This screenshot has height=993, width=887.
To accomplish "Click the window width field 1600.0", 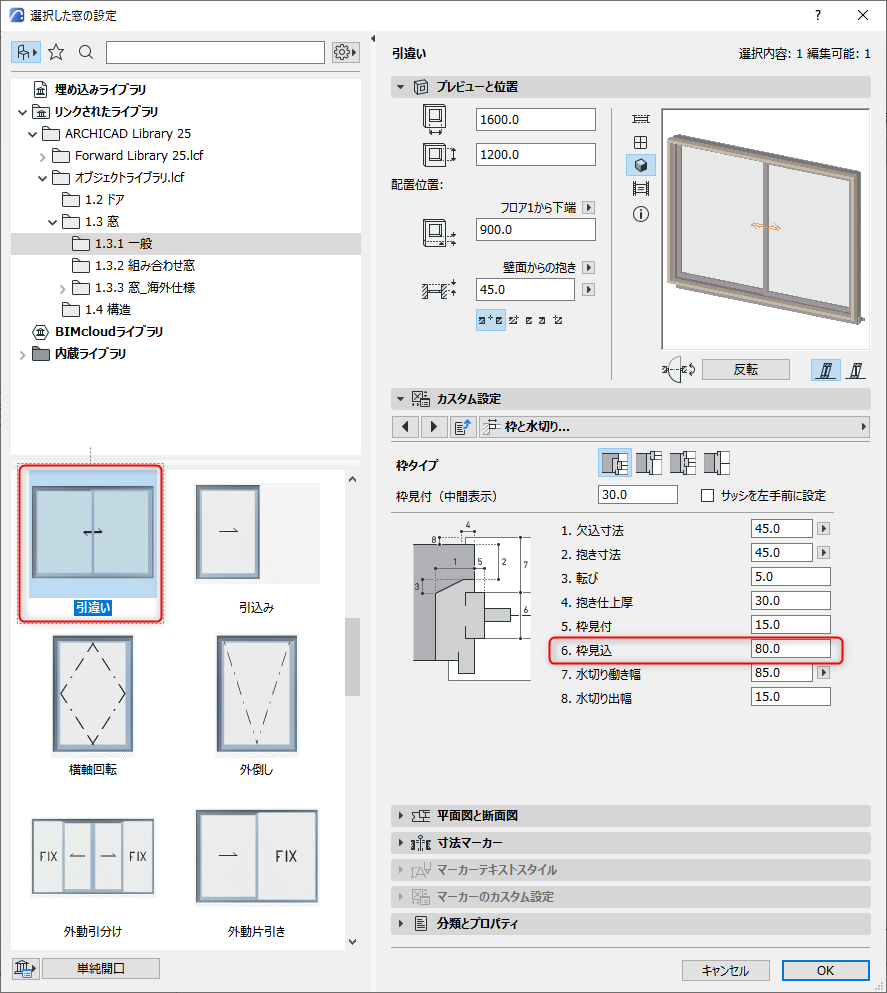I will click(536, 120).
